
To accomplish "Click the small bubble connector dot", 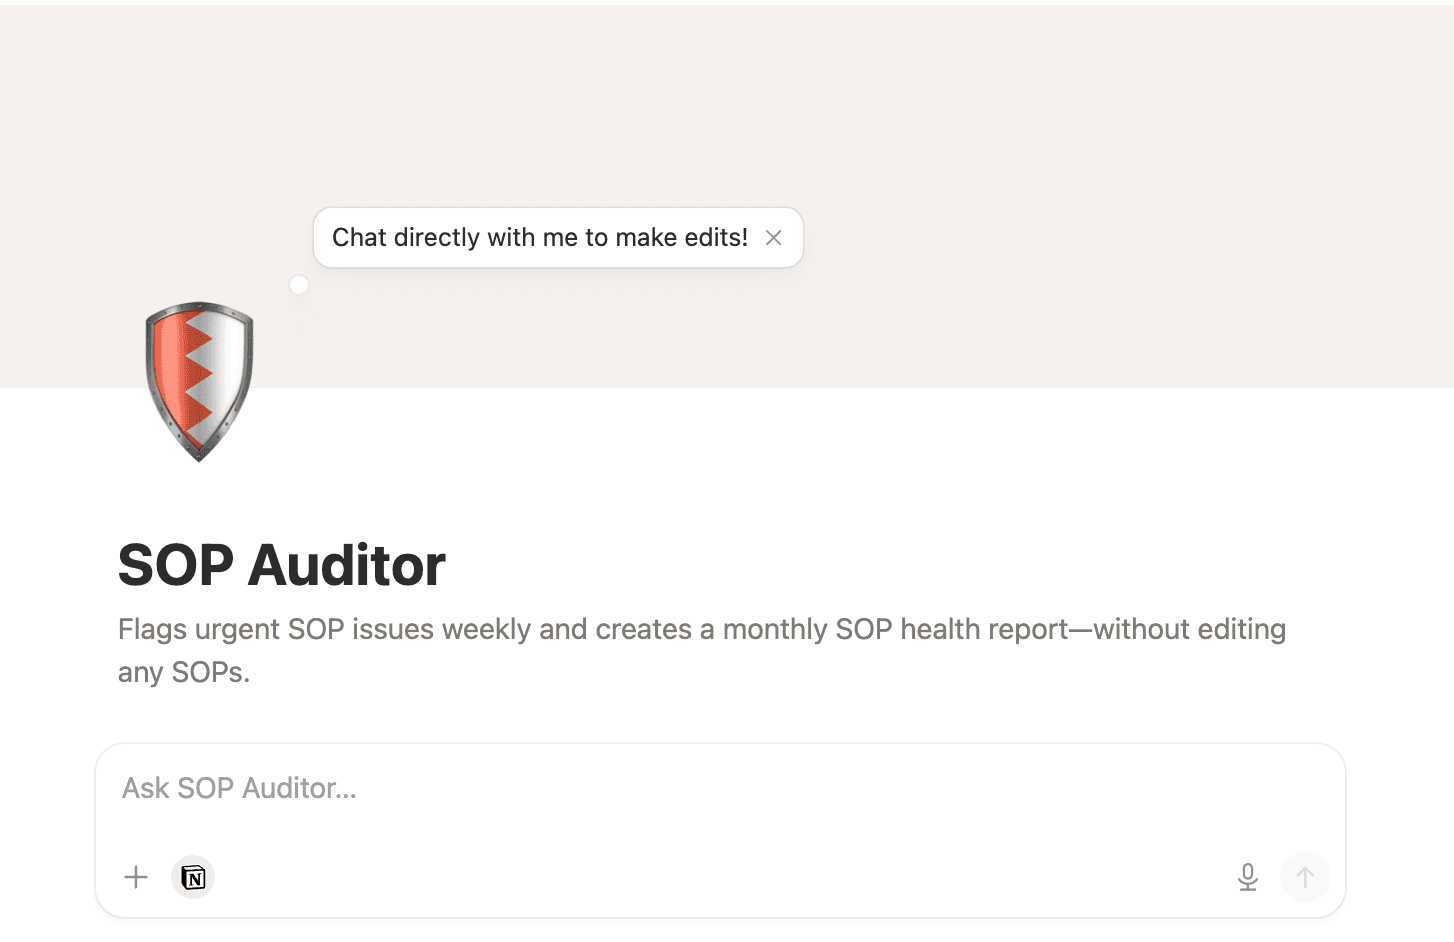I will pyautogui.click(x=298, y=284).
